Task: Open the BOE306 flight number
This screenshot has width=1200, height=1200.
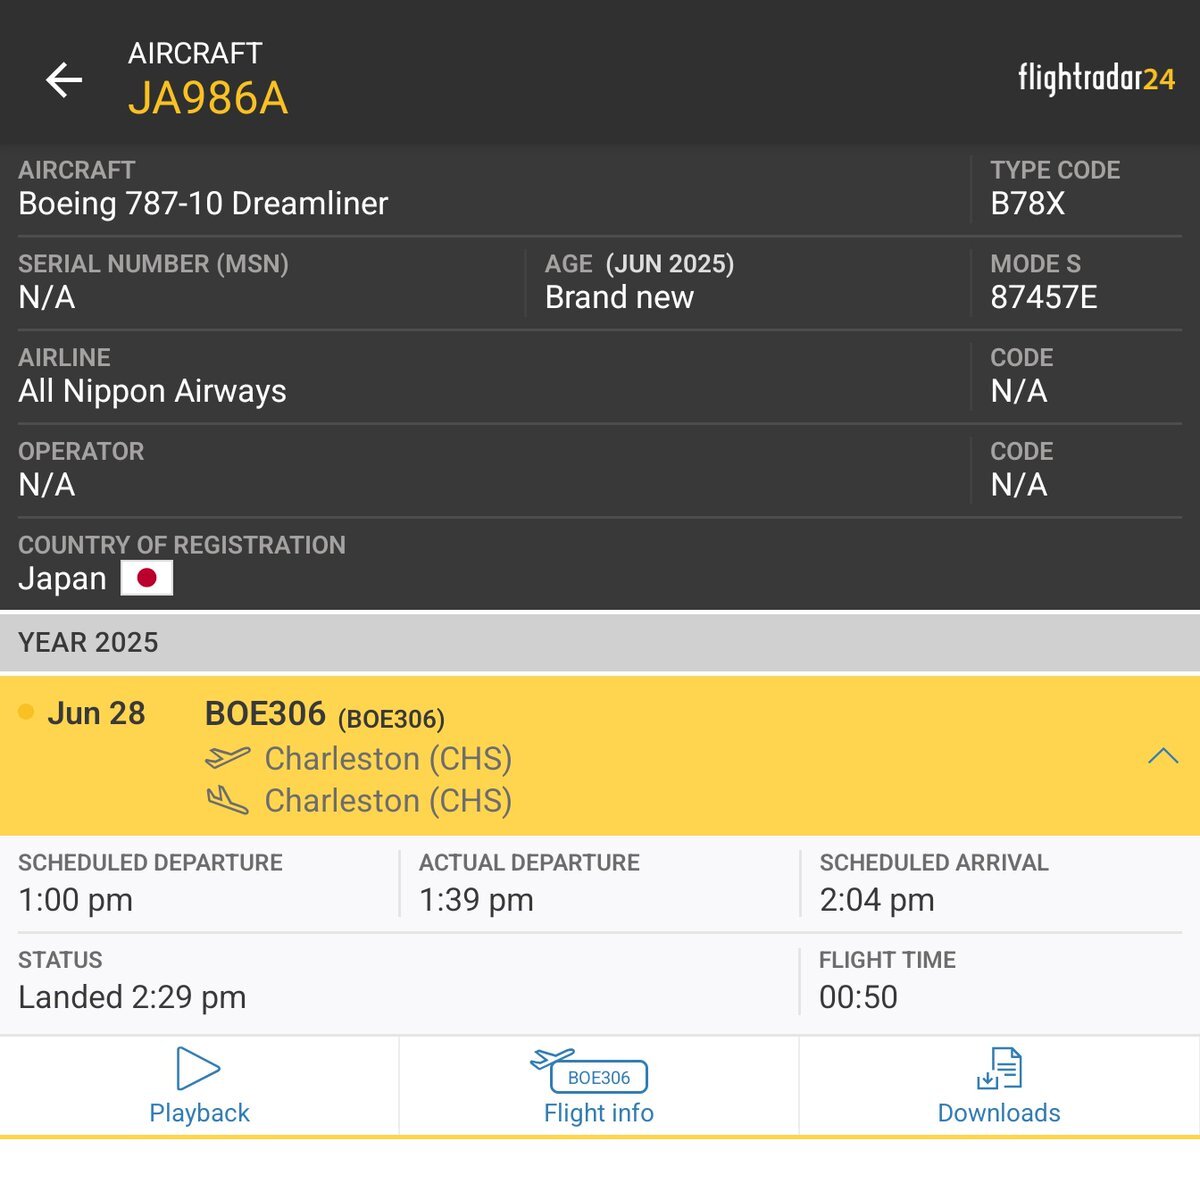Action: point(265,714)
